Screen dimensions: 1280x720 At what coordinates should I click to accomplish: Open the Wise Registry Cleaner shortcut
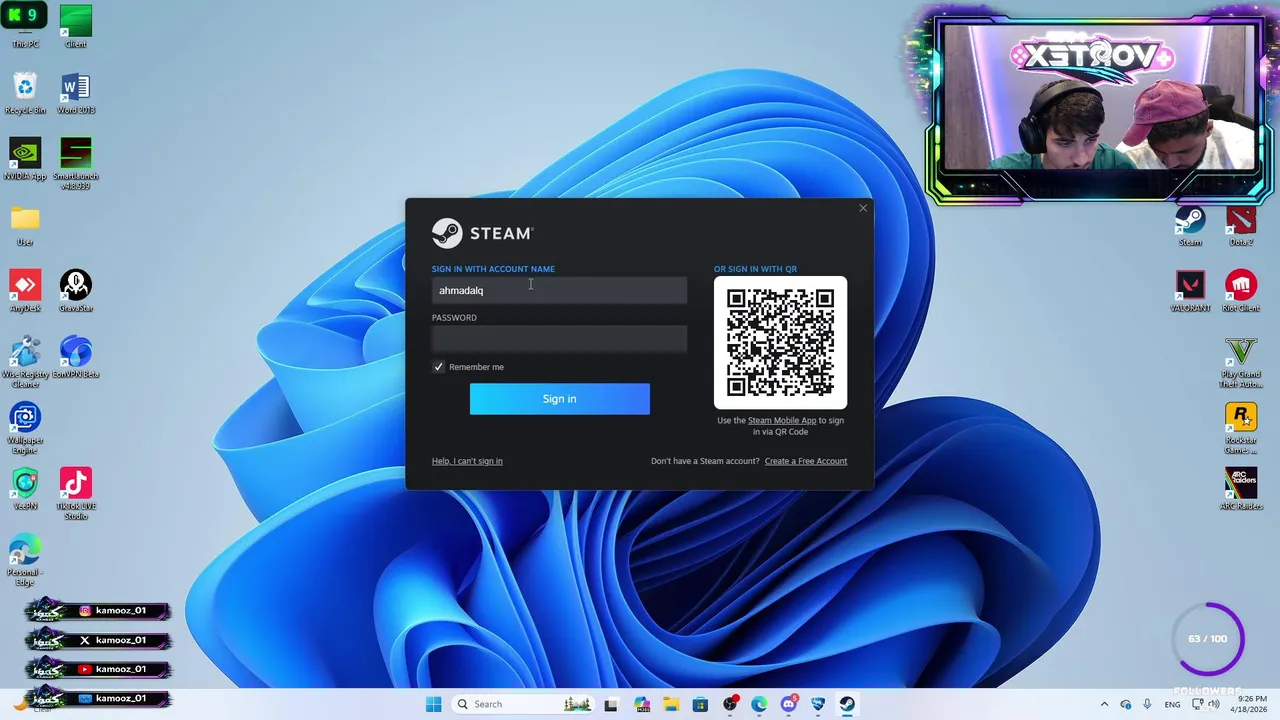point(25,361)
